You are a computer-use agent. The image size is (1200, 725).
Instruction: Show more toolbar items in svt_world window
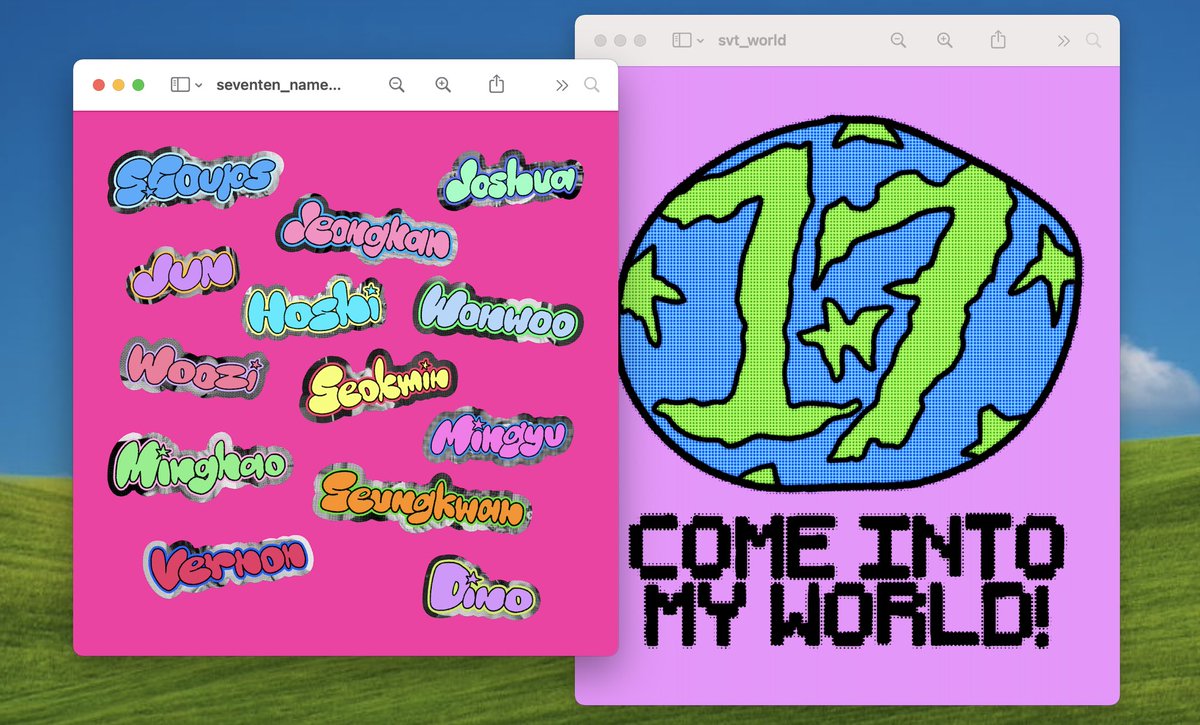(x=1063, y=41)
